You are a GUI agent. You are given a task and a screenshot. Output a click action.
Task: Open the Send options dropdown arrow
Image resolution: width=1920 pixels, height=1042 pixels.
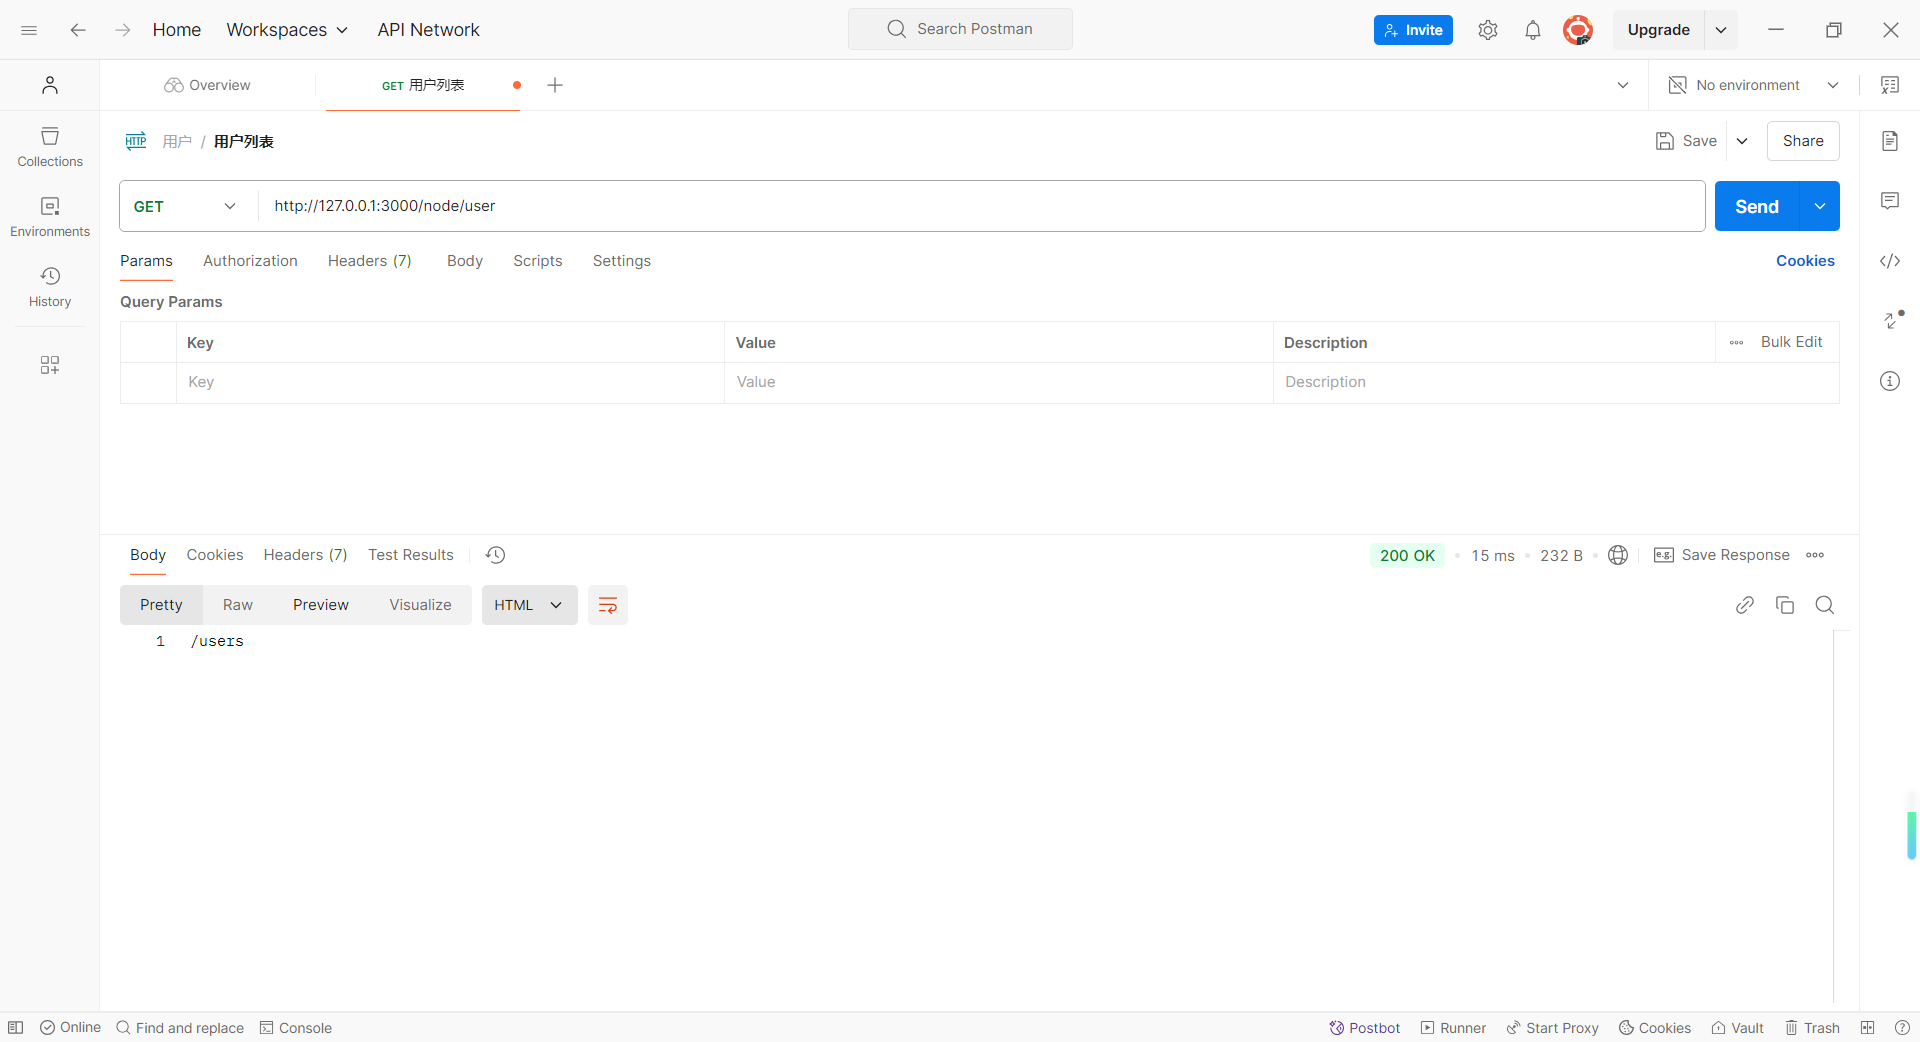click(x=1820, y=206)
